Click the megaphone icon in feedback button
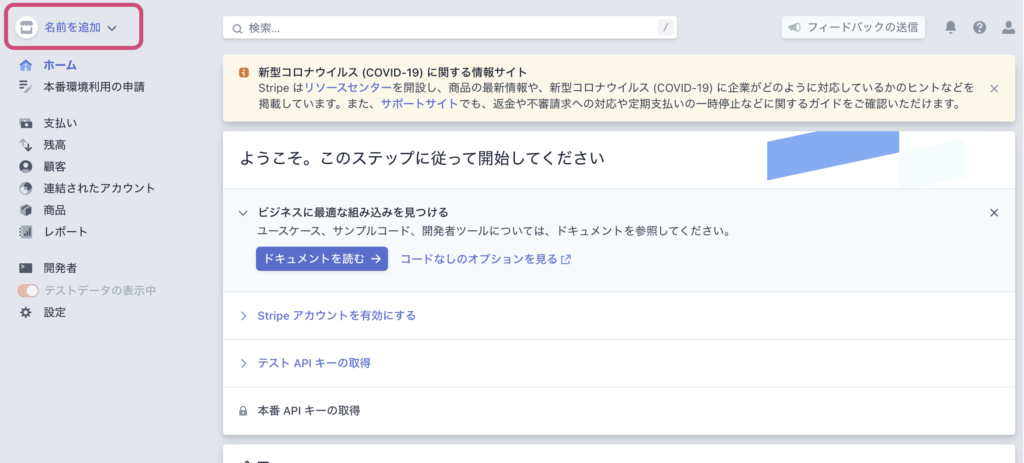This screenshot has height=463, width=1024. pyautogui.click(x=793, y=27)
